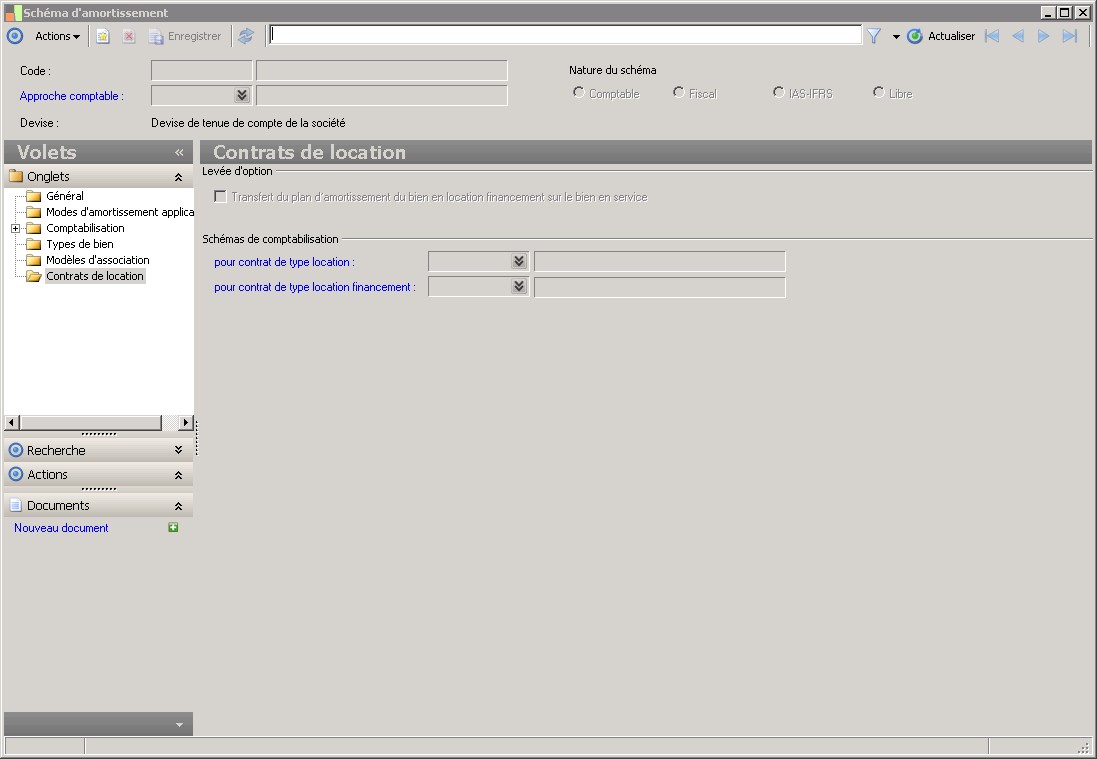Click the open folder icon of Contrats de location
Image resolution: width=1097 pixels, height=759 pixels.
click(x=34, y=277)
